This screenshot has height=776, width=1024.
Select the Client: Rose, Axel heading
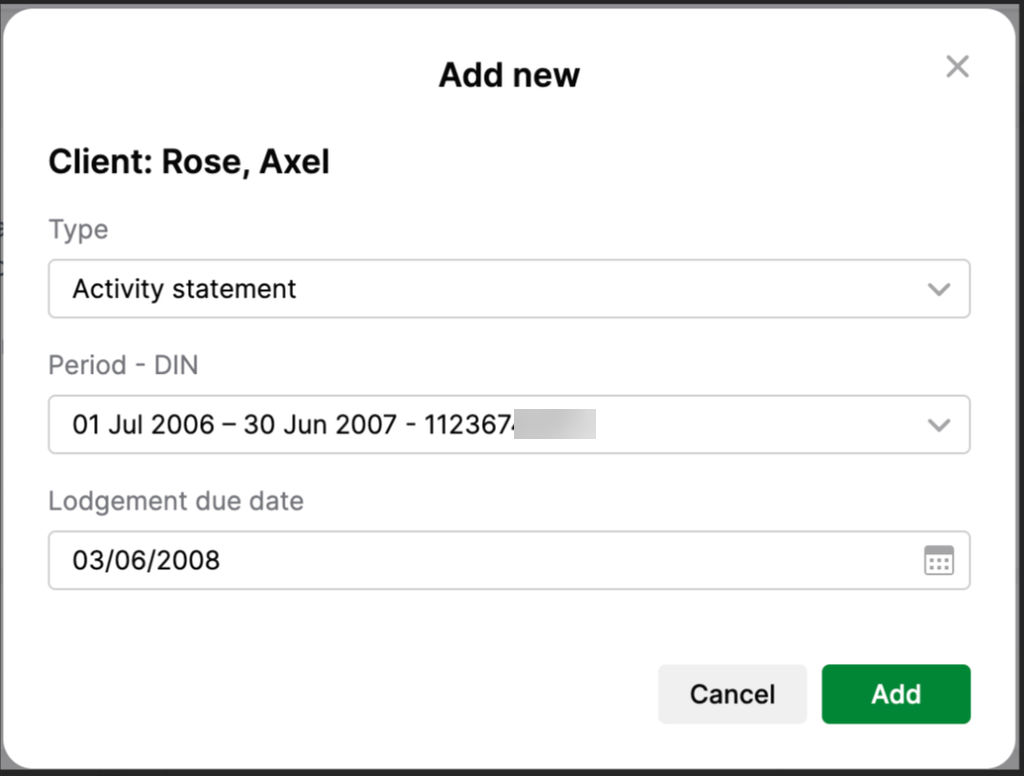point(189,161)
